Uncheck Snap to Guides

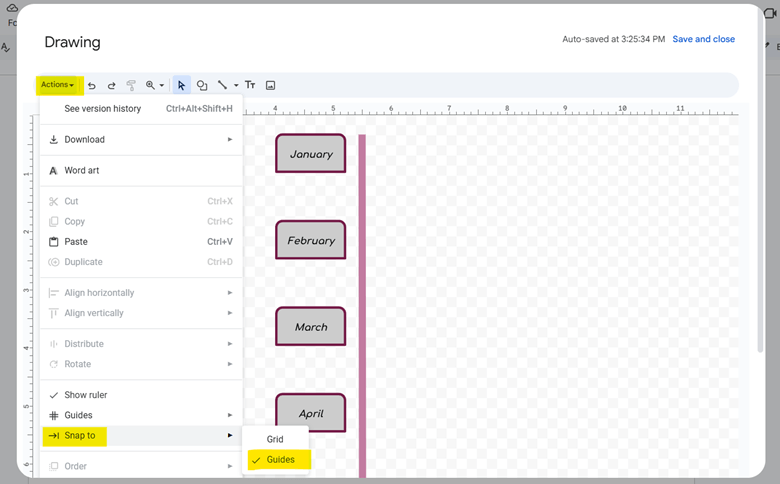click(280, 460)
